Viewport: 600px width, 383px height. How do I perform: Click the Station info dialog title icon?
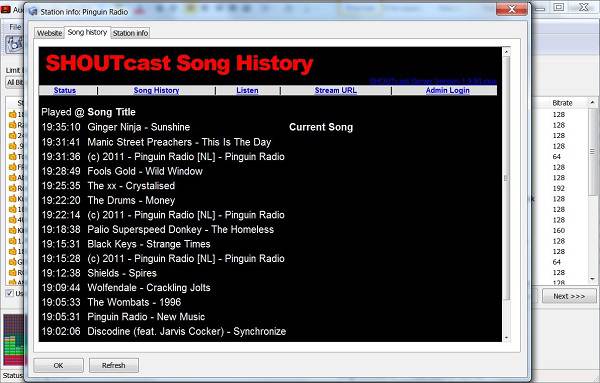(x=33, y=12)
